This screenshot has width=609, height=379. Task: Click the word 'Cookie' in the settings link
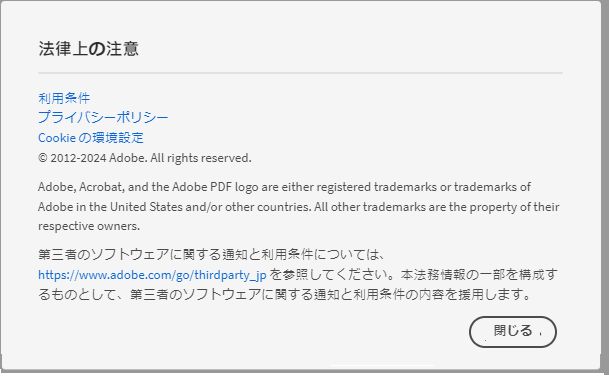(x=57, y=137)
